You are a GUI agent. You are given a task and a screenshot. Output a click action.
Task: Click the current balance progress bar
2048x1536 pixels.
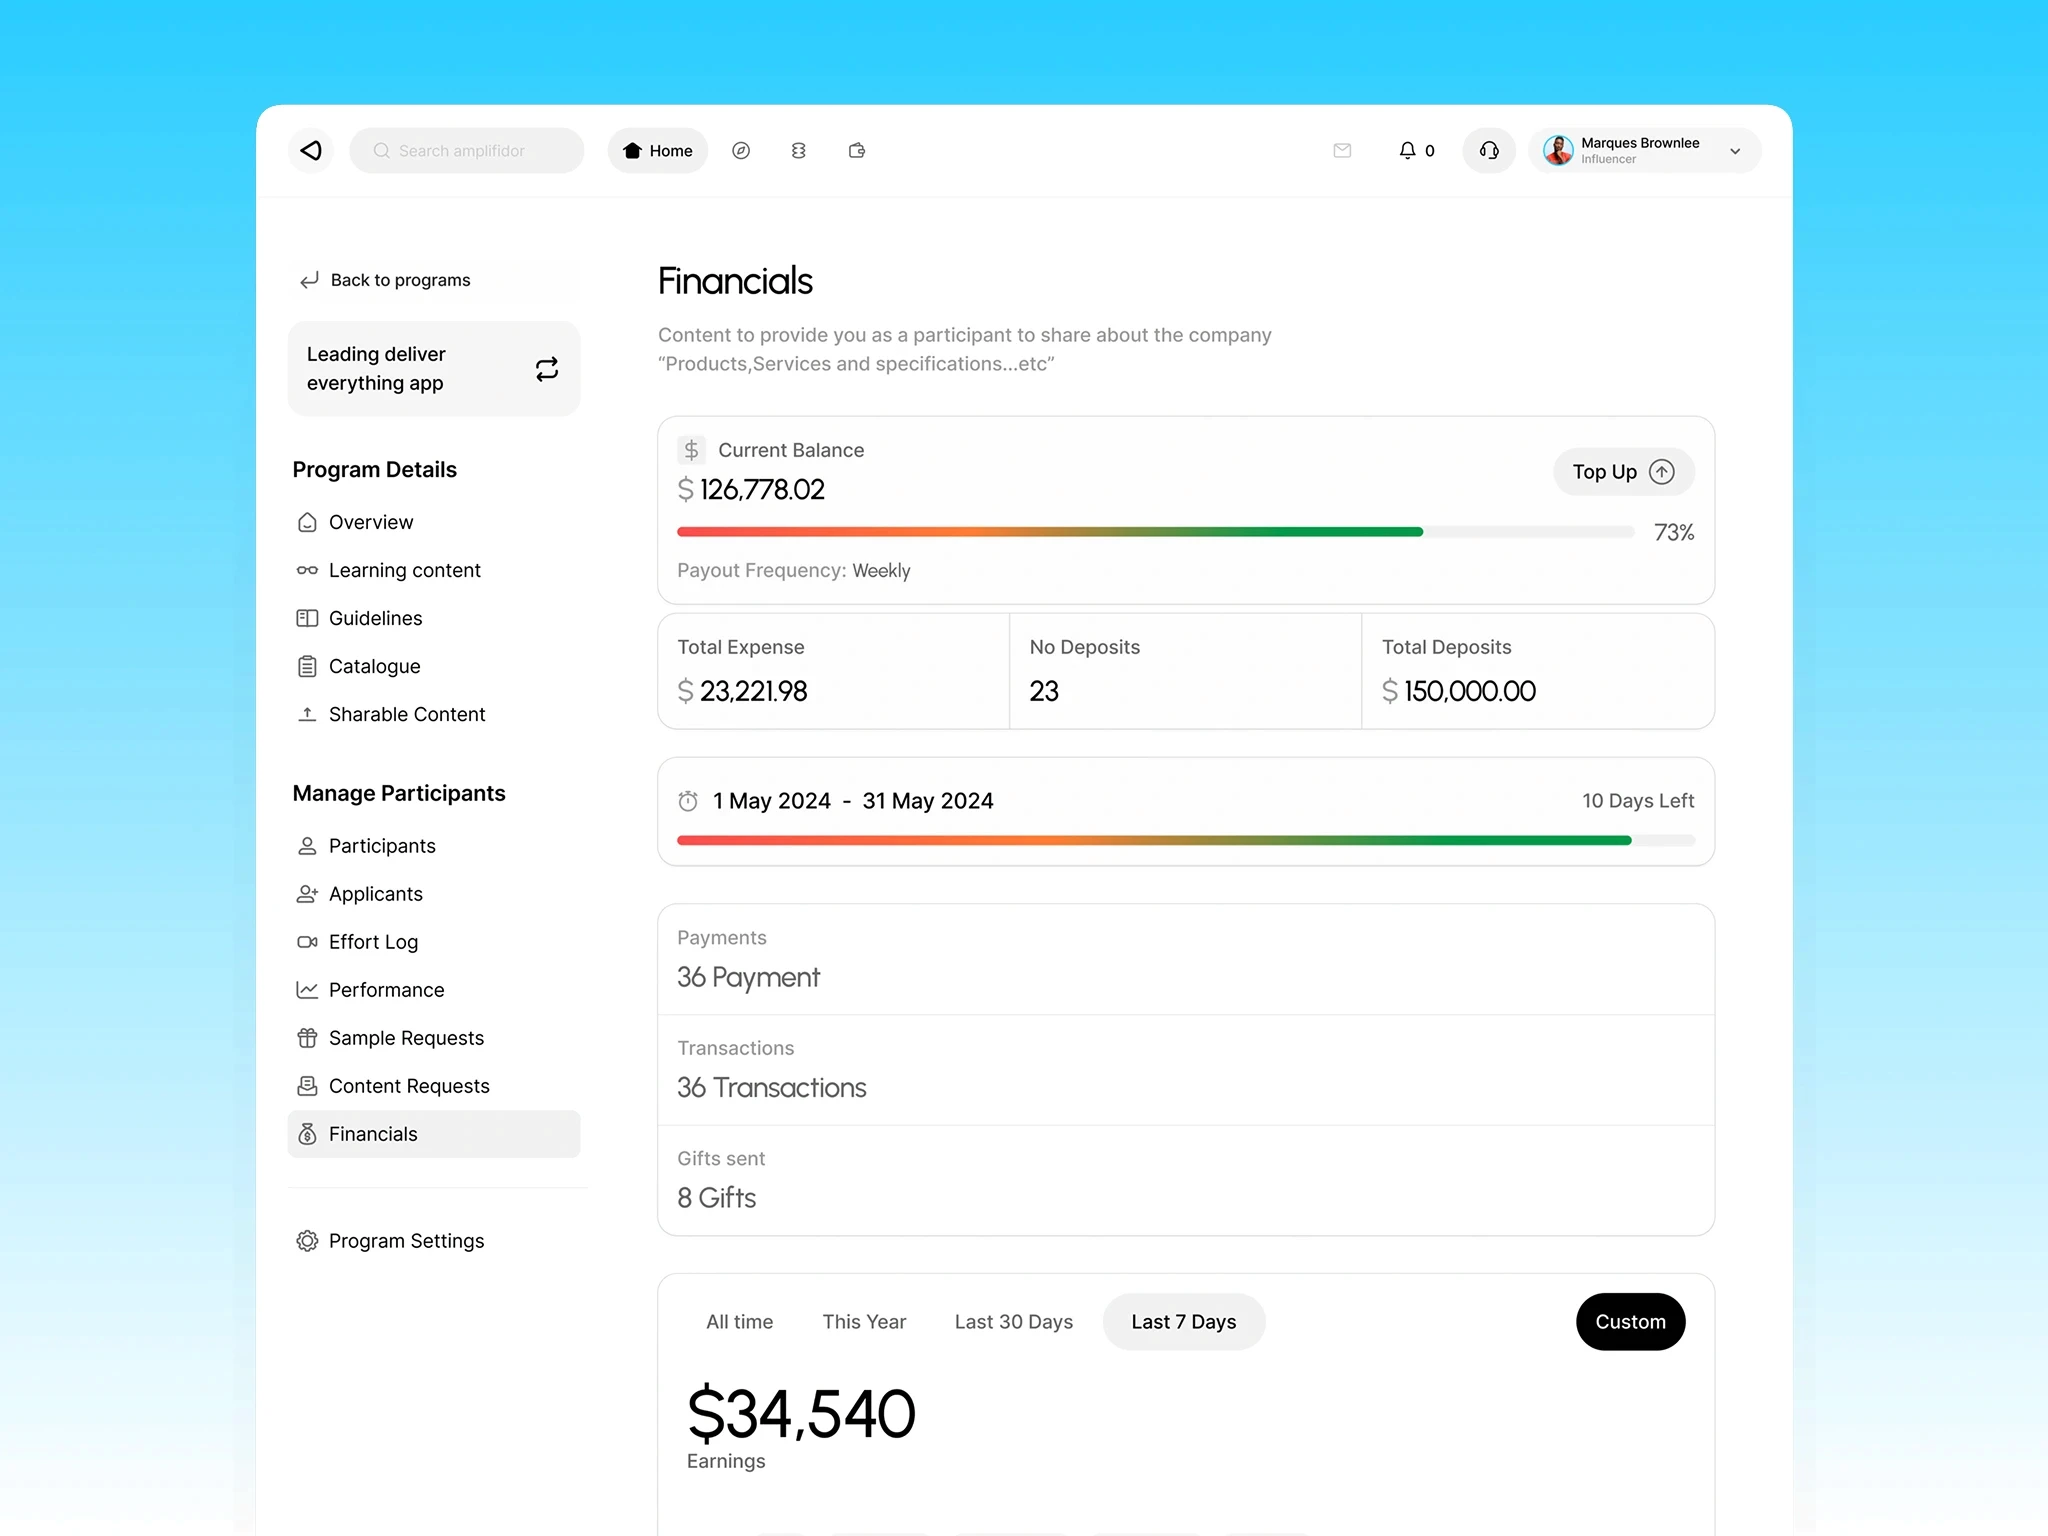click(x=1155, y=532)
